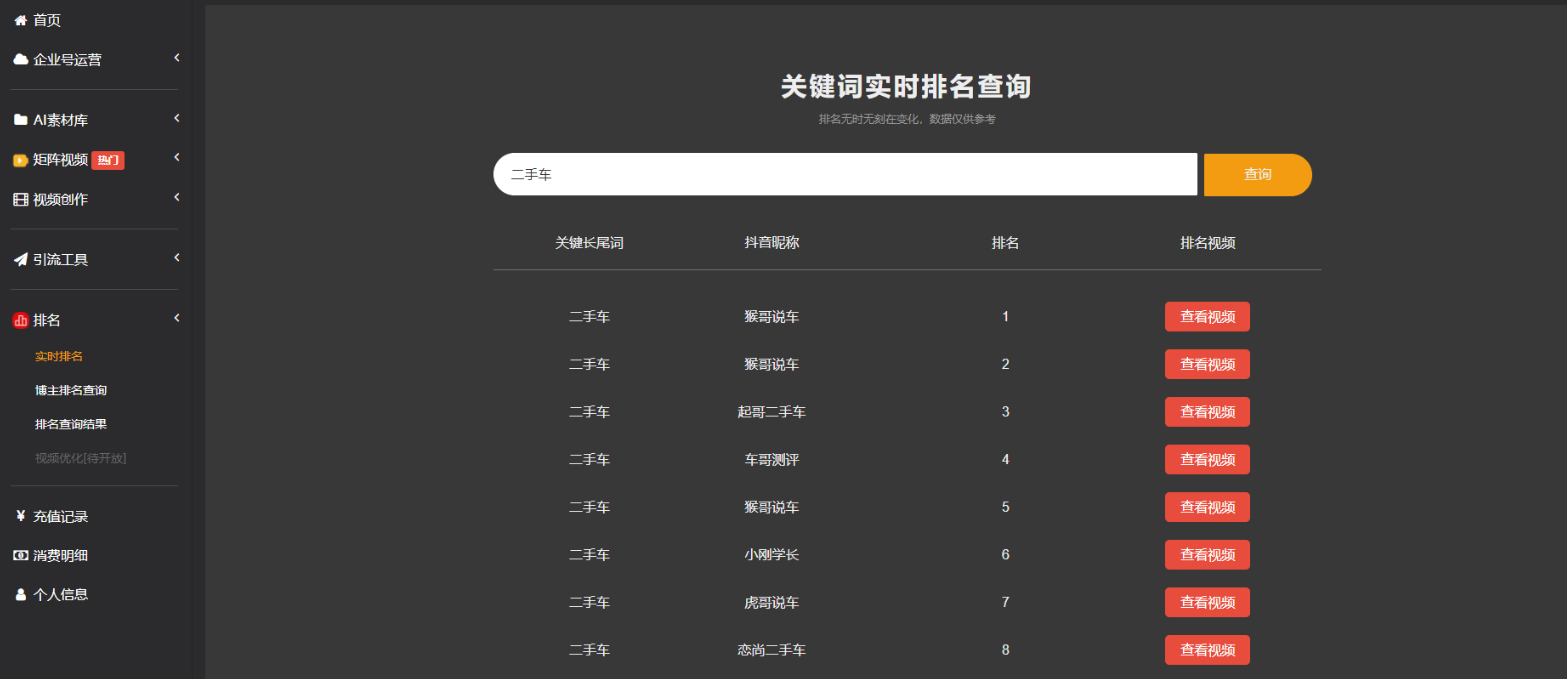Open 个人信息 page
The height and width of the screenshot is (679, 1567).
pyautogui.click(x=61, y=594)
